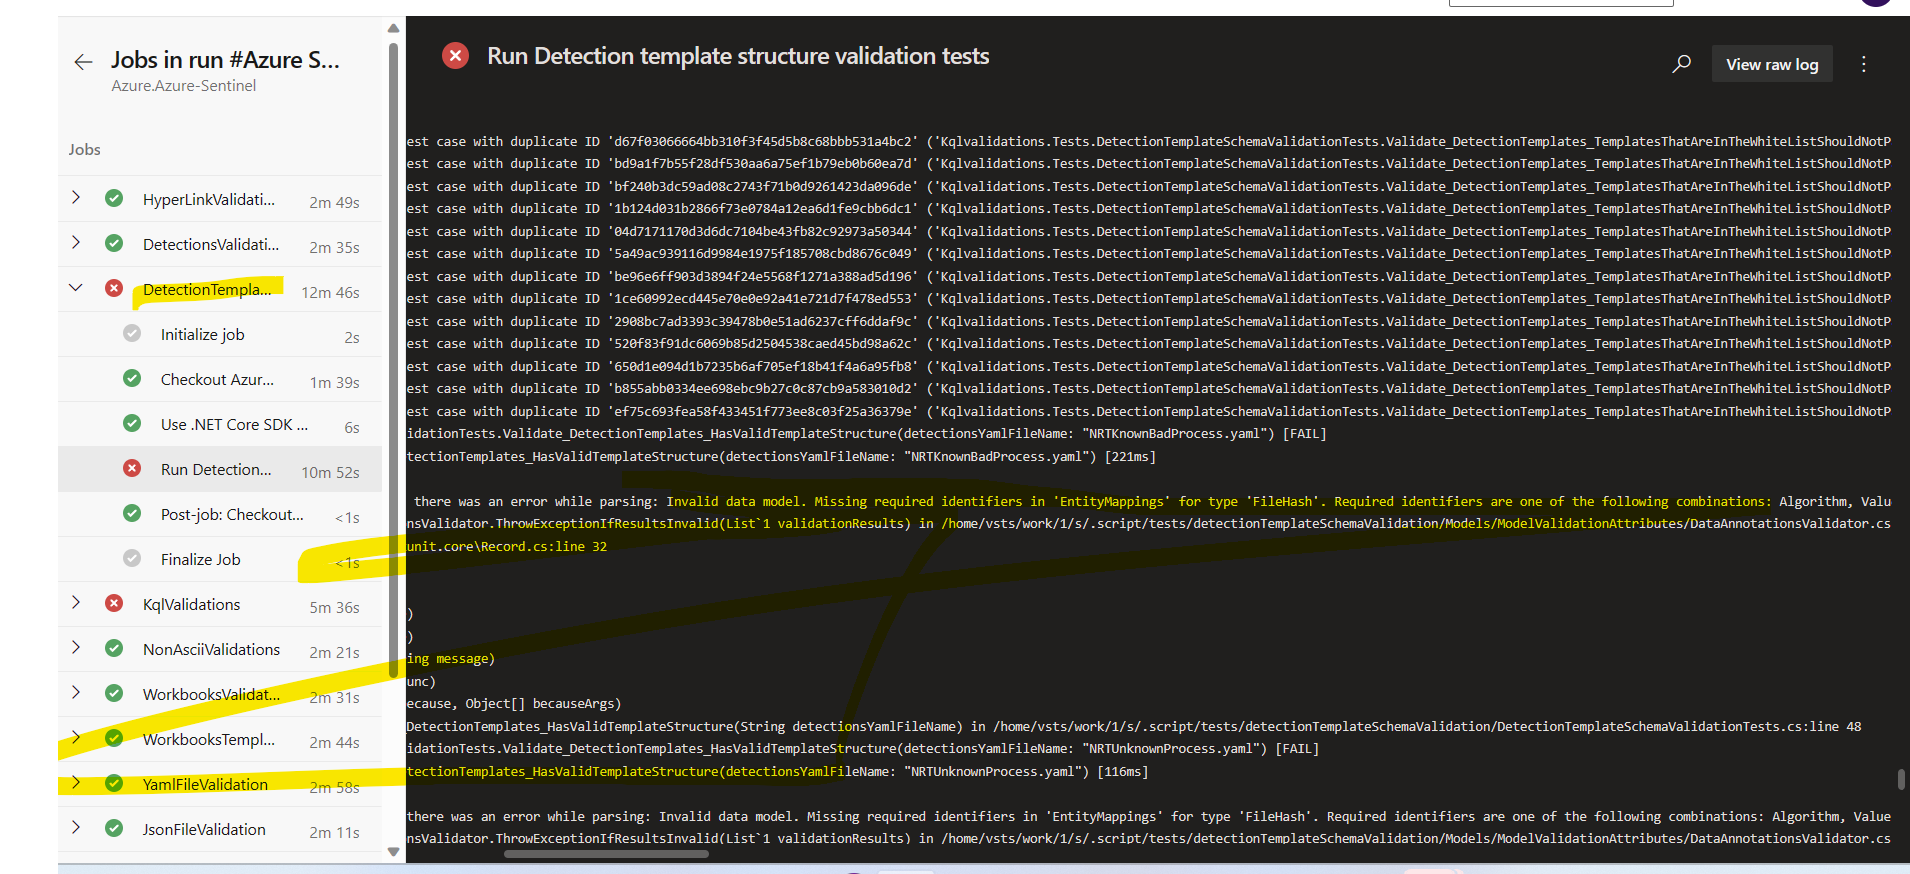Expand the WorkbooksTempl... job chevron

point(76,738)
